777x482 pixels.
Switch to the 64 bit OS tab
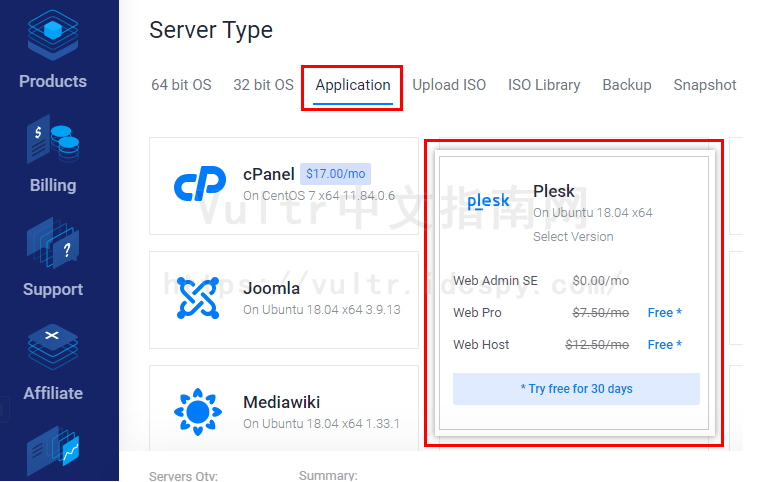click(x=181, y=85)
